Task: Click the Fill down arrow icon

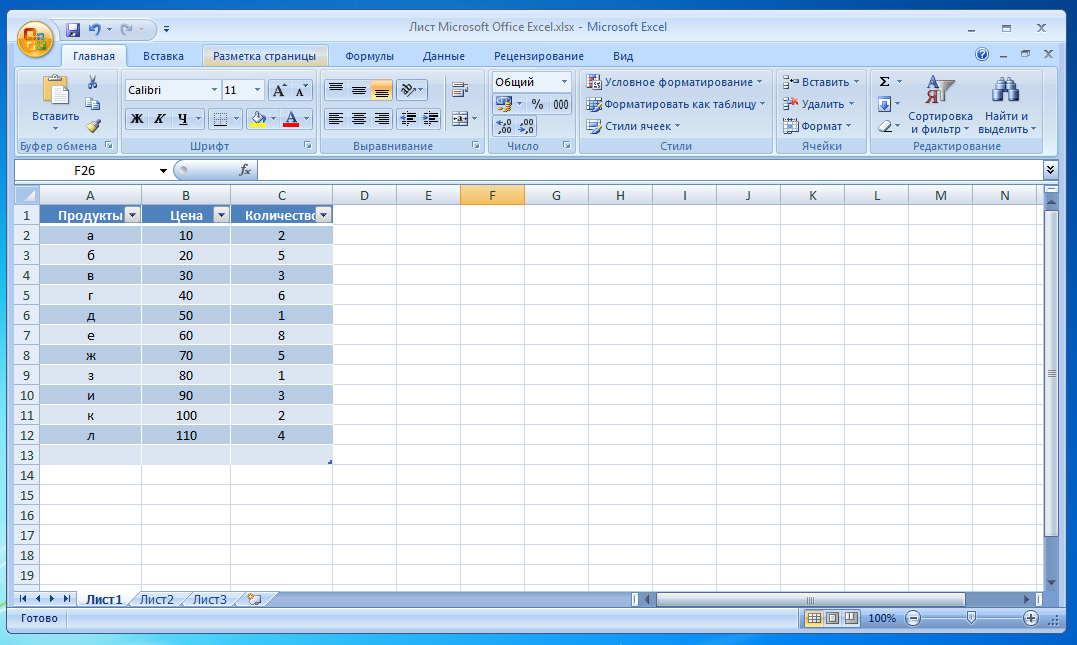Action: click(x=885, y=104)
